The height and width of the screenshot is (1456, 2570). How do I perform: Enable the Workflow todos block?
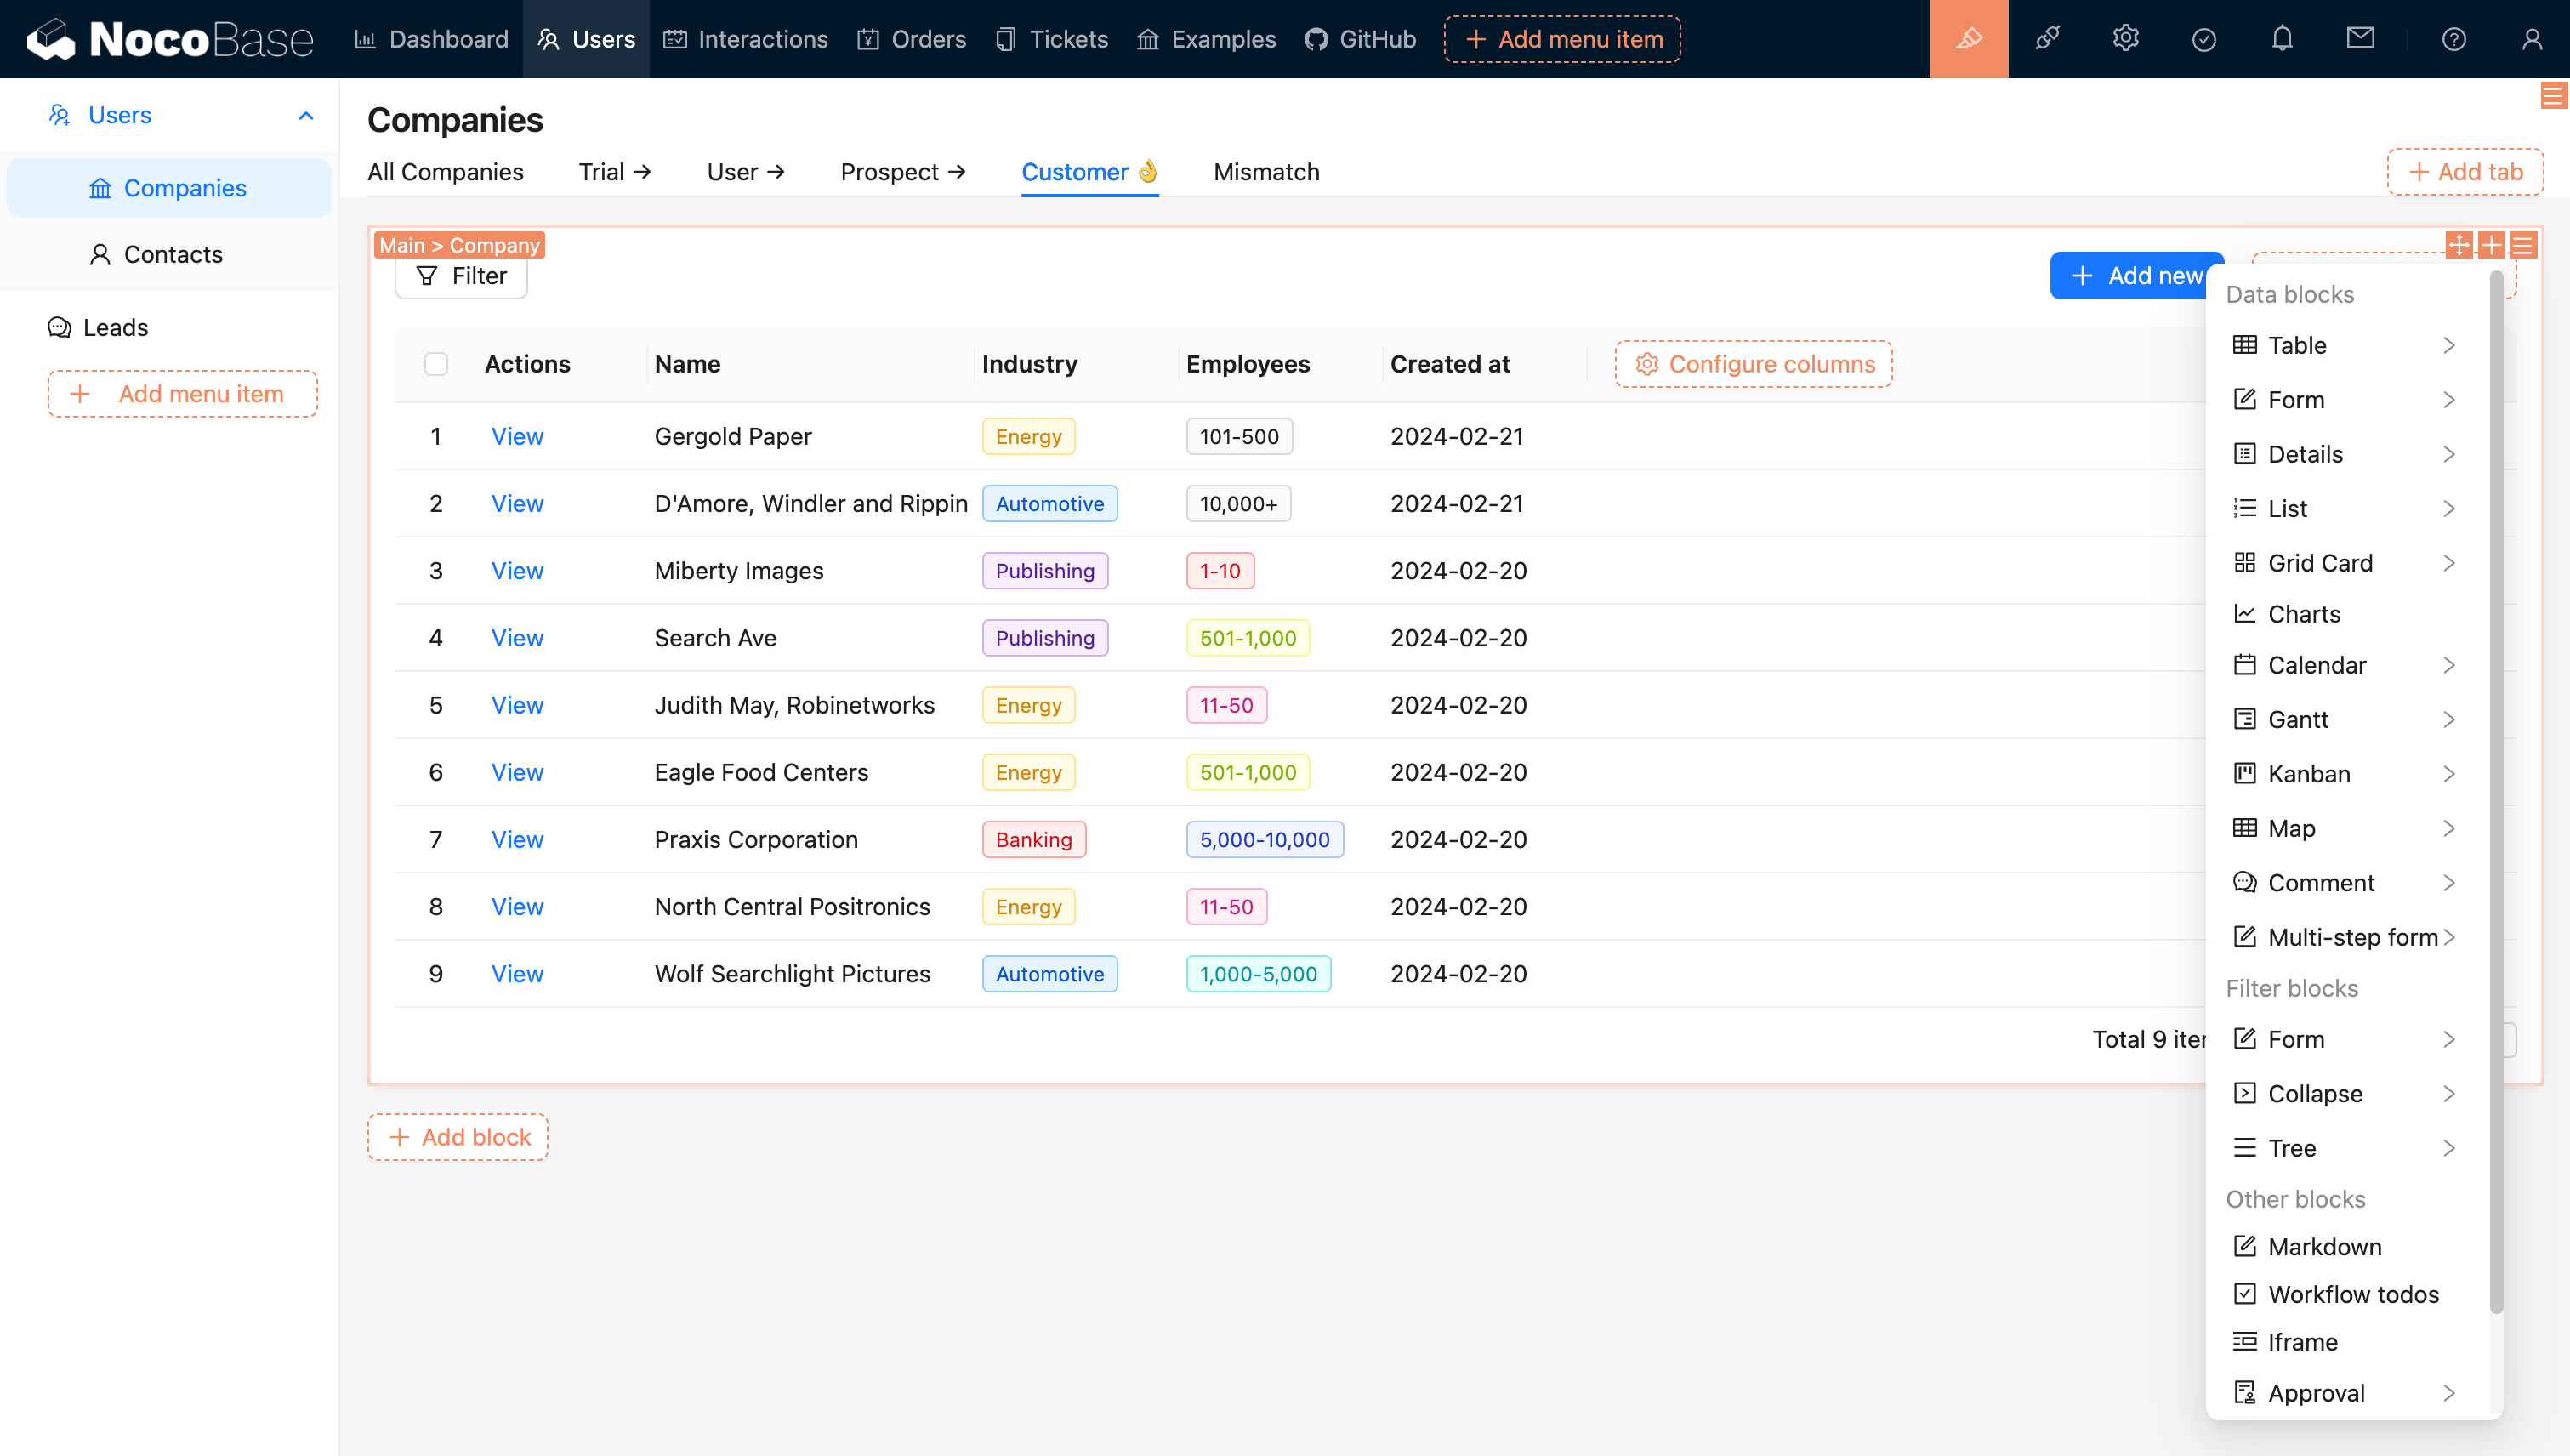(2353, 1295)
